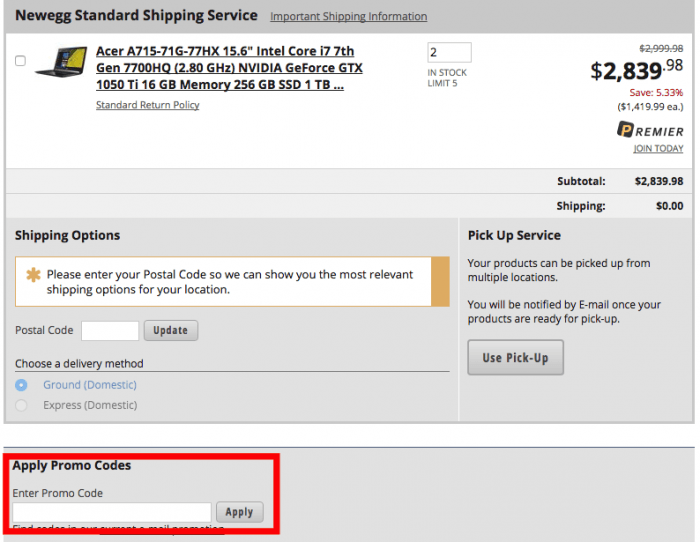Click the Apply Promo Codes heading
Image resolution: width=700 pixels, height=542 pixels.
point(71,465)
